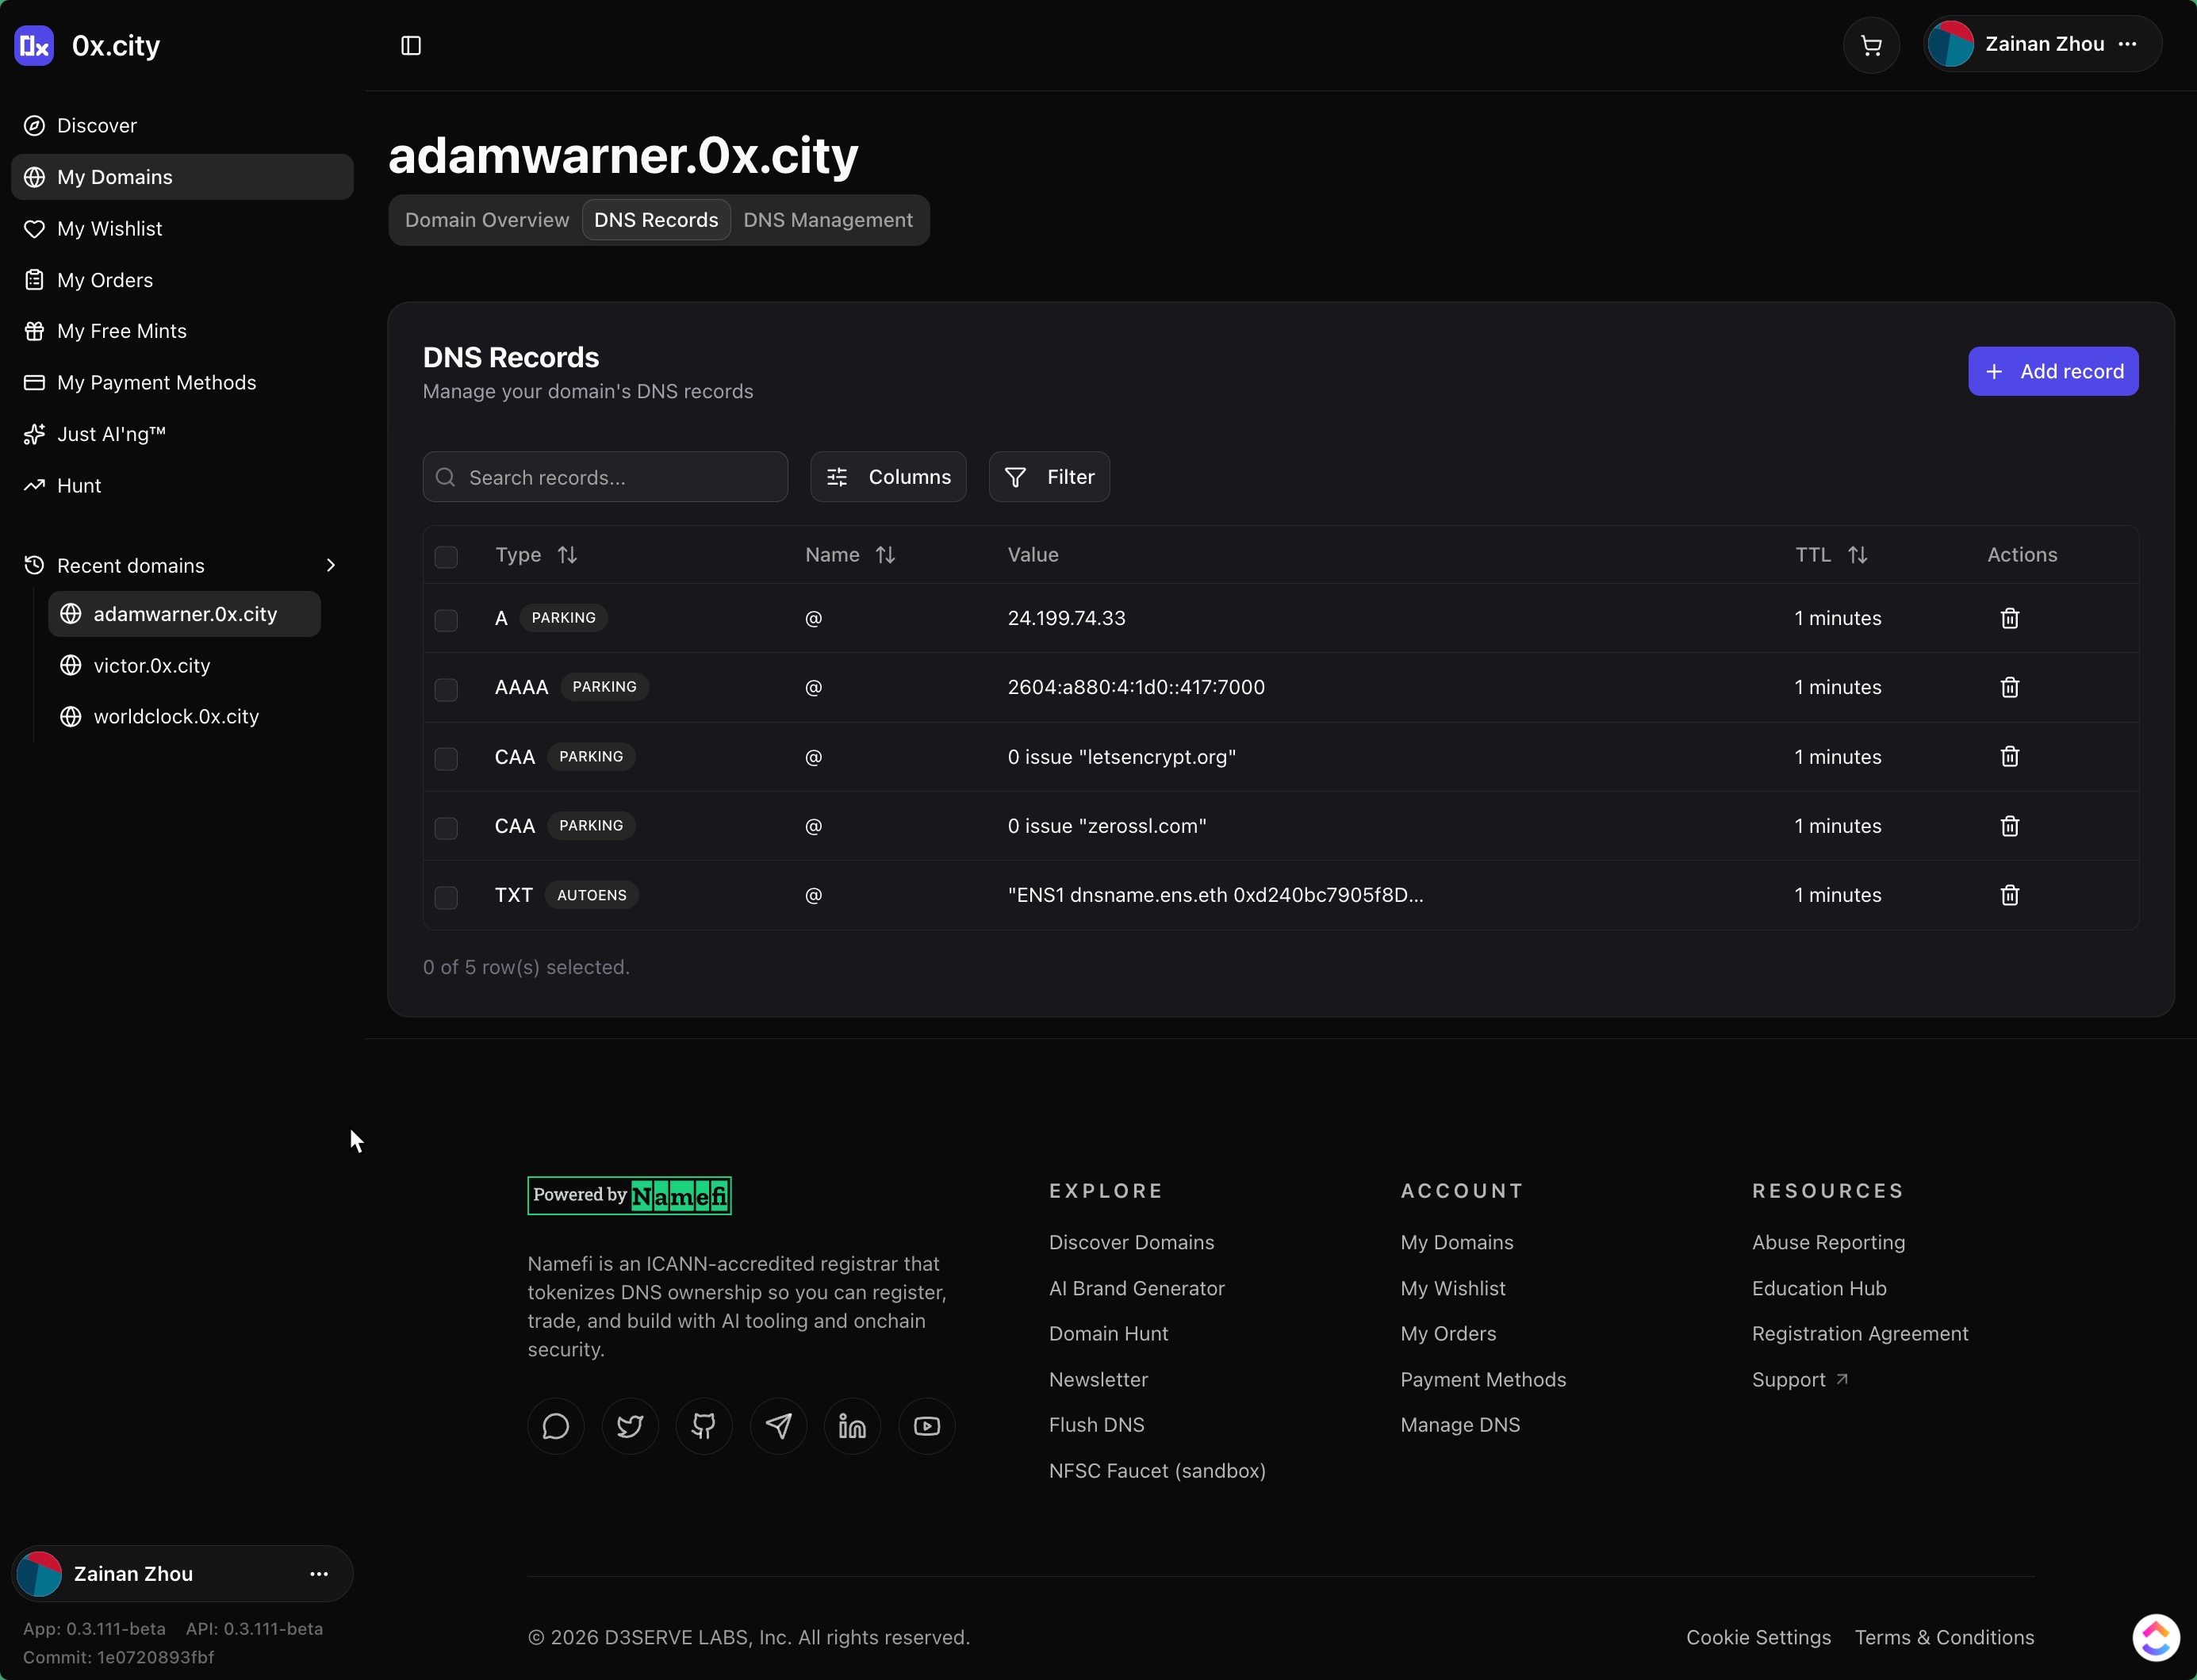Delete the TXT AUTOENS record
This screenshot has height=1680, width=2197.
pyautogui.click(x=2009, y=895)
